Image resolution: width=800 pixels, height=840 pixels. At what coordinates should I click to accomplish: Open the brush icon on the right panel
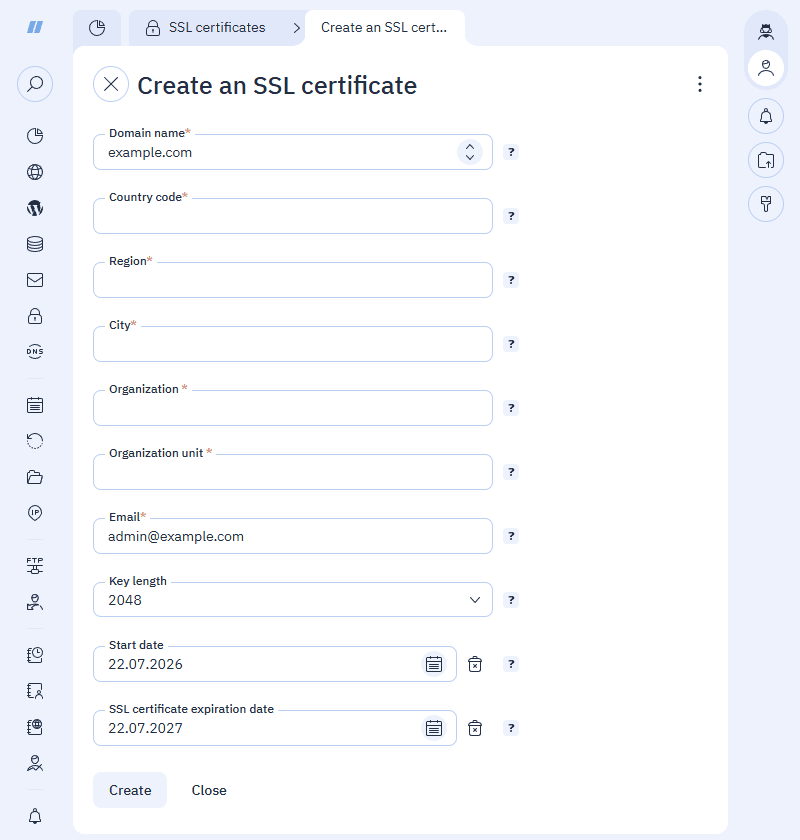pos(766,204)
